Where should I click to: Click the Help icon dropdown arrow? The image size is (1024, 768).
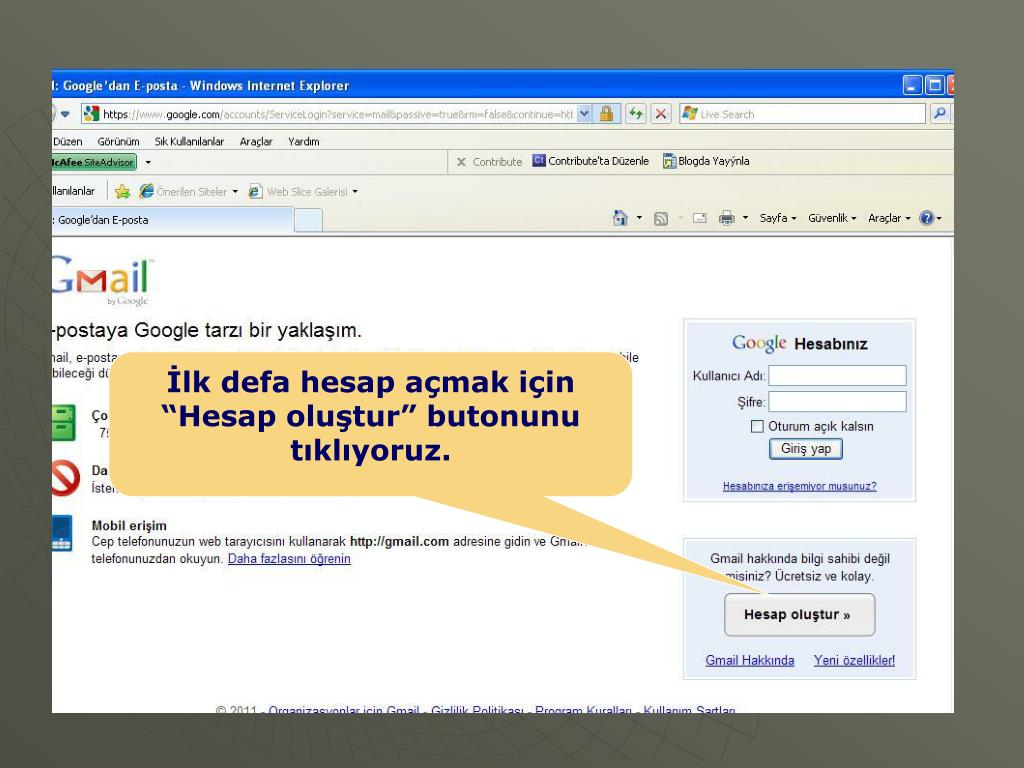point(939,218)
